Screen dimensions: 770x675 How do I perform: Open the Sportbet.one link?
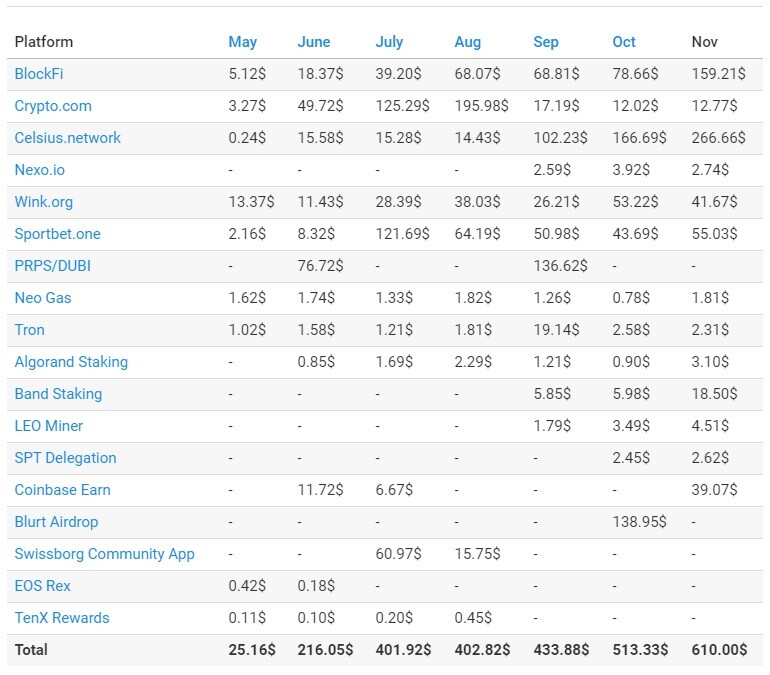(57, 234)
